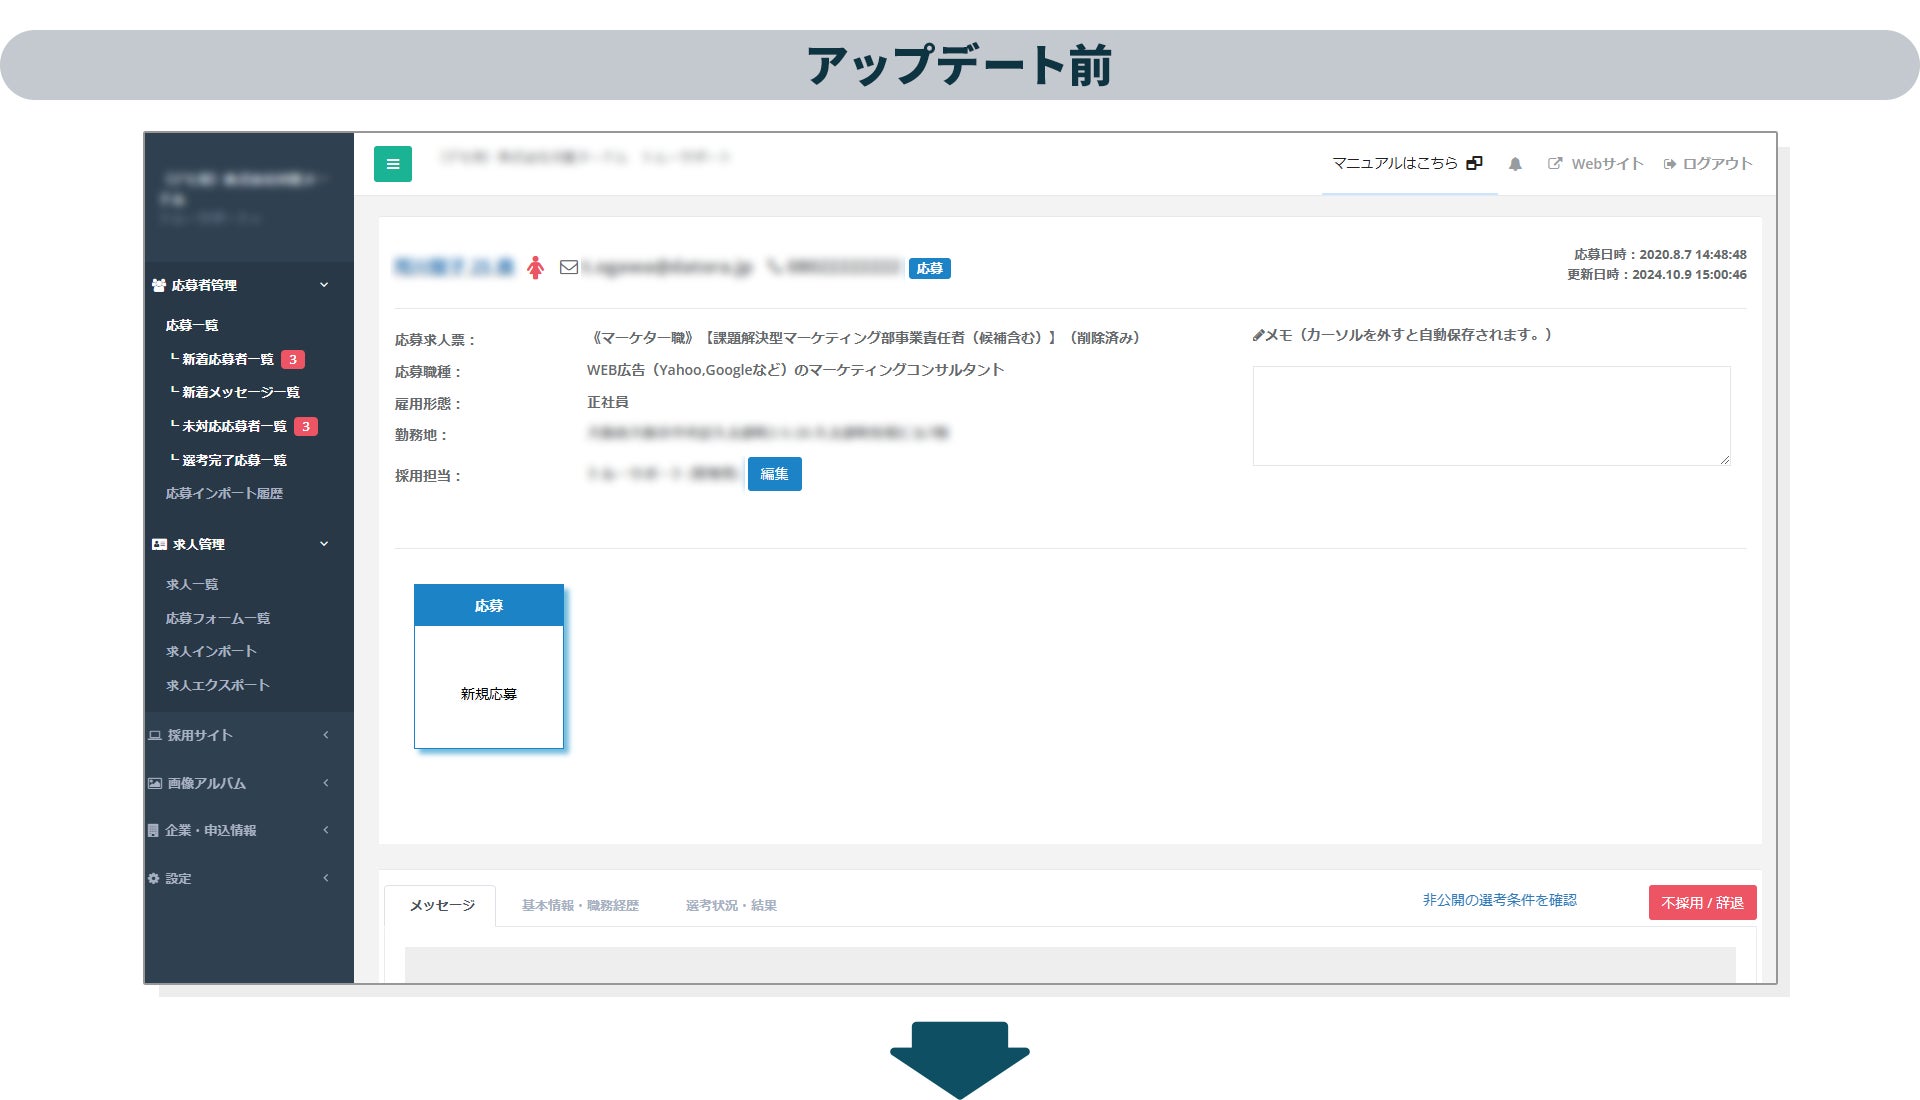This screenshot has height=1100, width=1920.
Task: Open 新着応募者一覧 in the sidebar
Action: 228,359
